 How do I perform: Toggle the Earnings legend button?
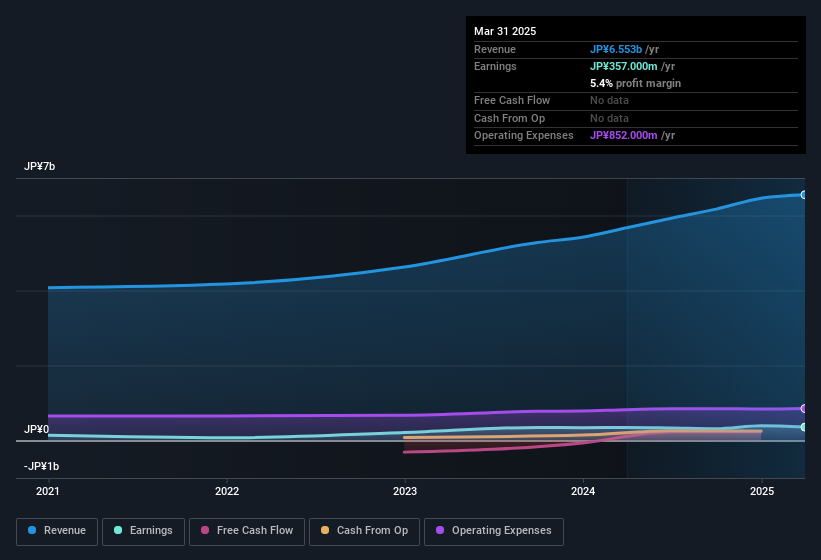(143, 531)
